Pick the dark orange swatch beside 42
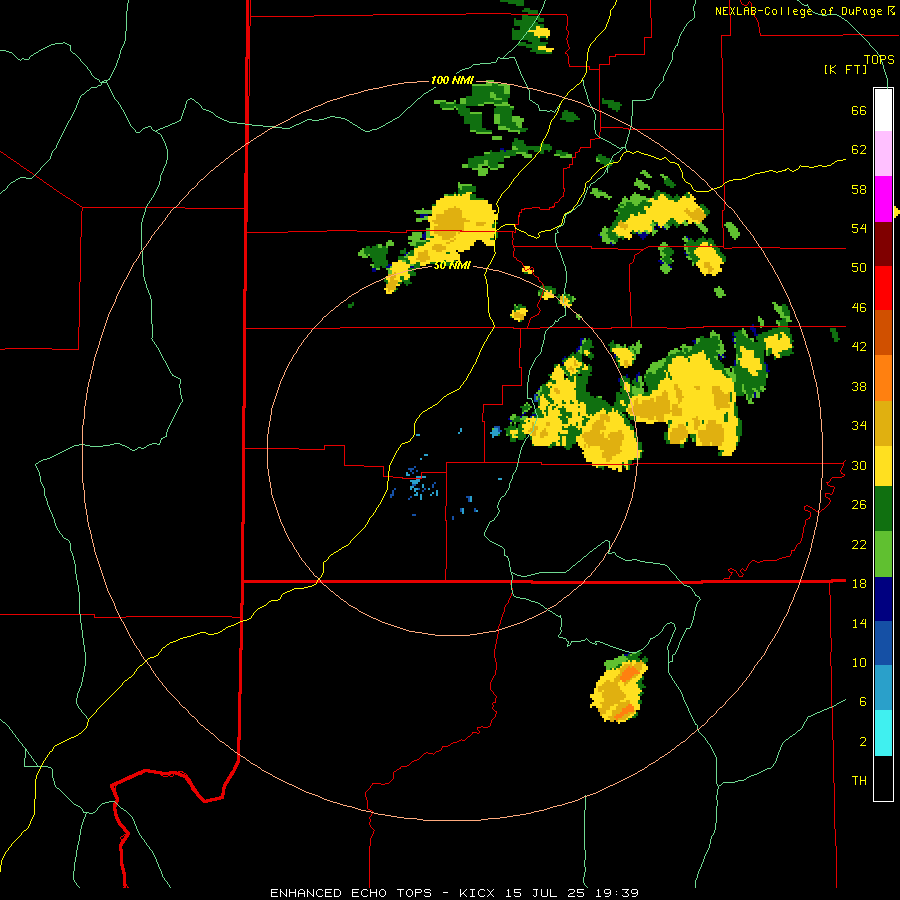Viewport: 900px width, 900px height. [883, 332]
